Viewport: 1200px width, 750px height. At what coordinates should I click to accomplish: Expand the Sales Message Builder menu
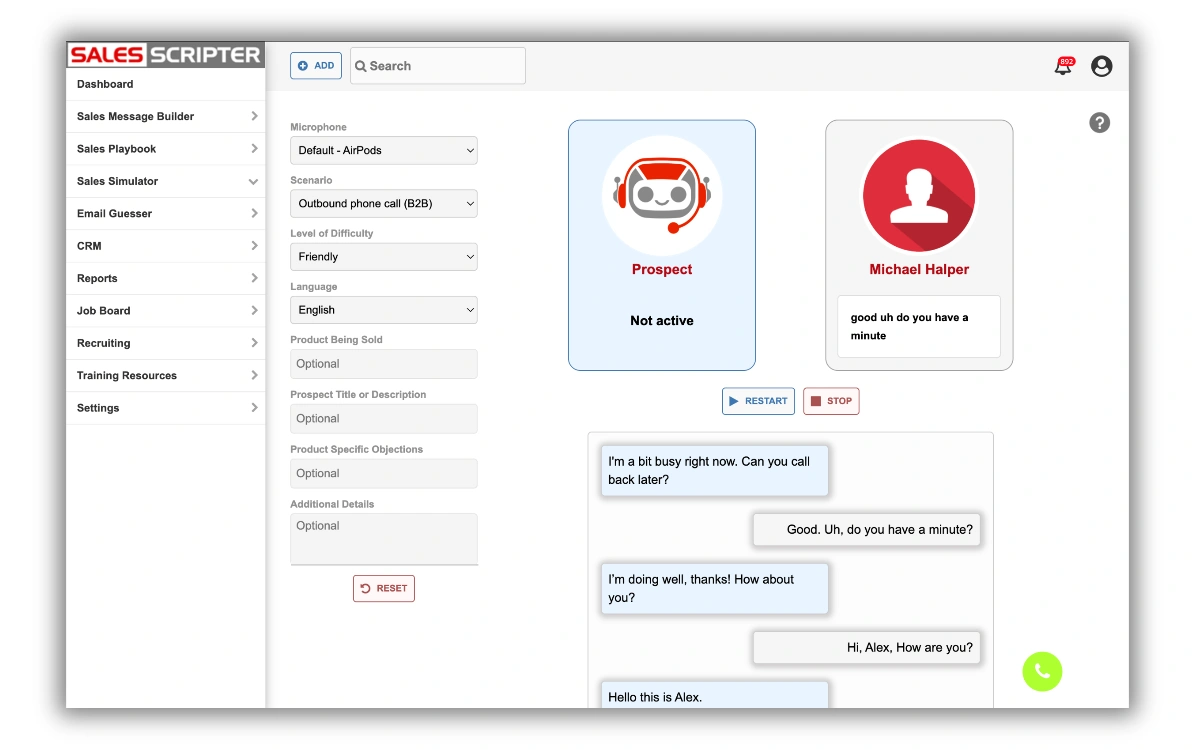pos(165,117)
